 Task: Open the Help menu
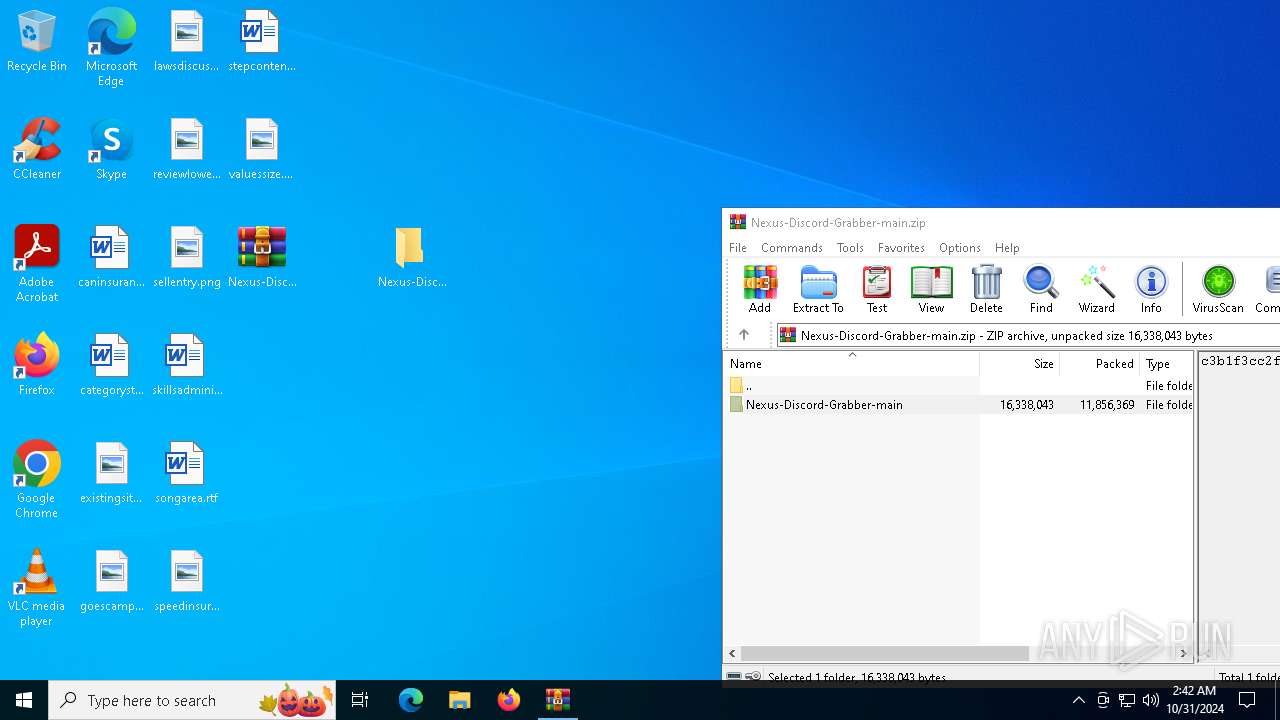[x=1007, y=248]
